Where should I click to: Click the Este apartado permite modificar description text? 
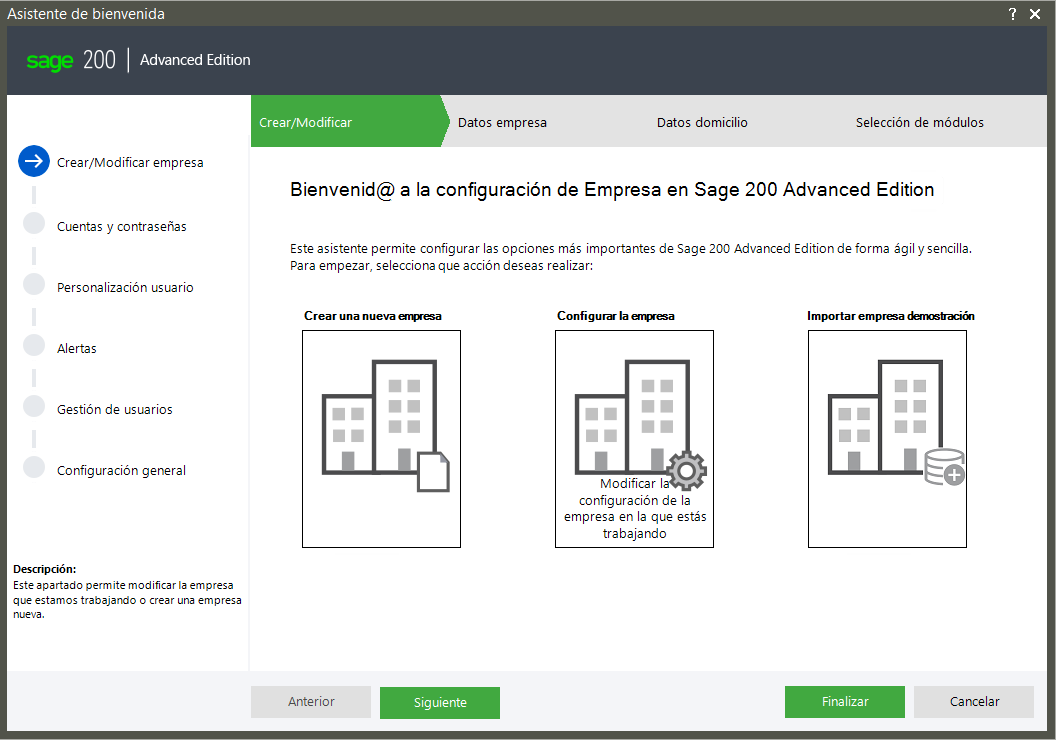[127, 599]
